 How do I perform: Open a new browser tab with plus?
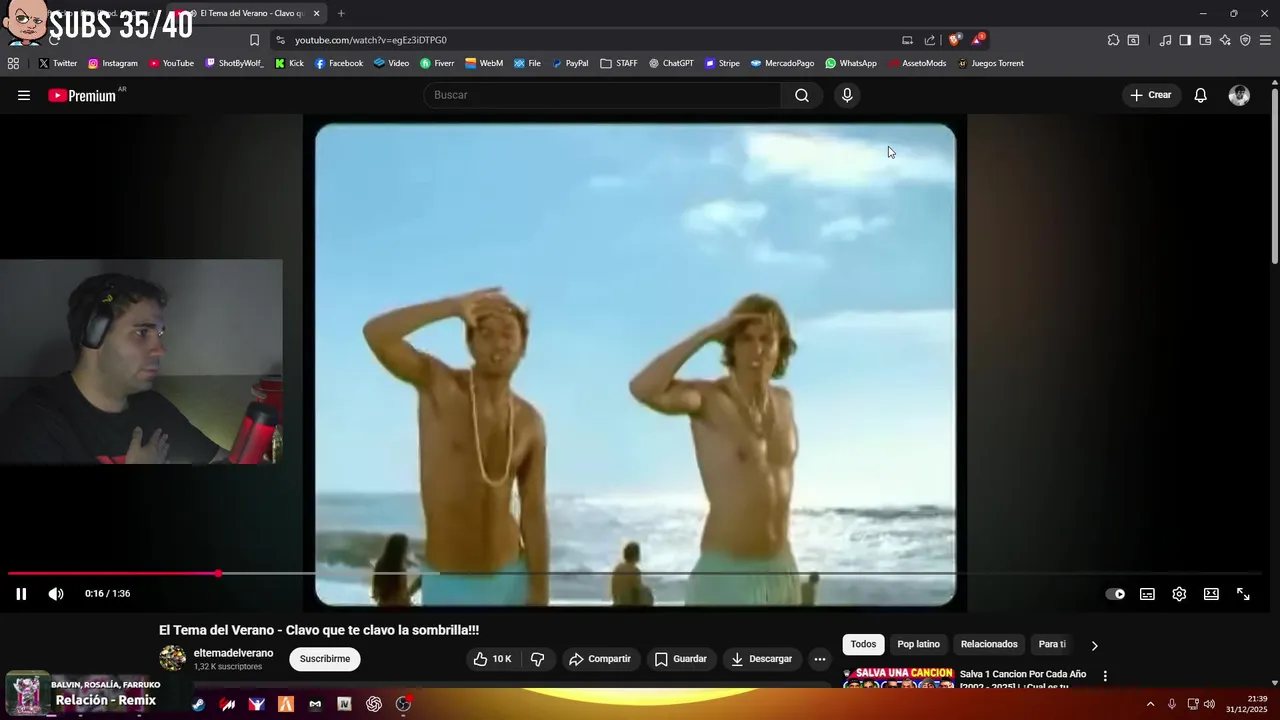[341, 13]
